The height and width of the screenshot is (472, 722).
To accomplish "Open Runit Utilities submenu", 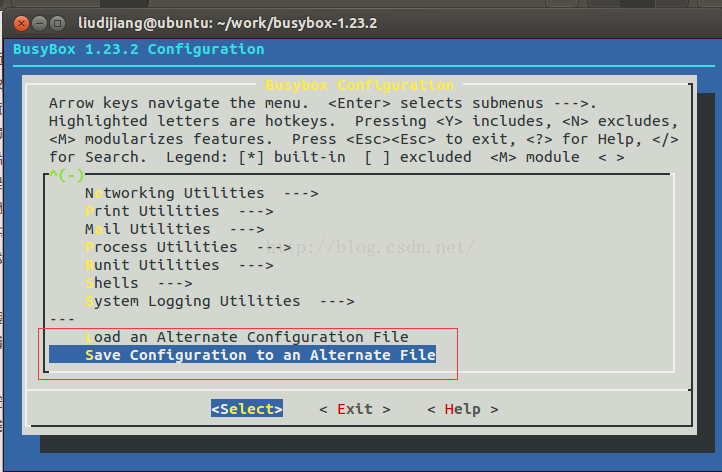I will pyautogui.click(x=179, y=265).
